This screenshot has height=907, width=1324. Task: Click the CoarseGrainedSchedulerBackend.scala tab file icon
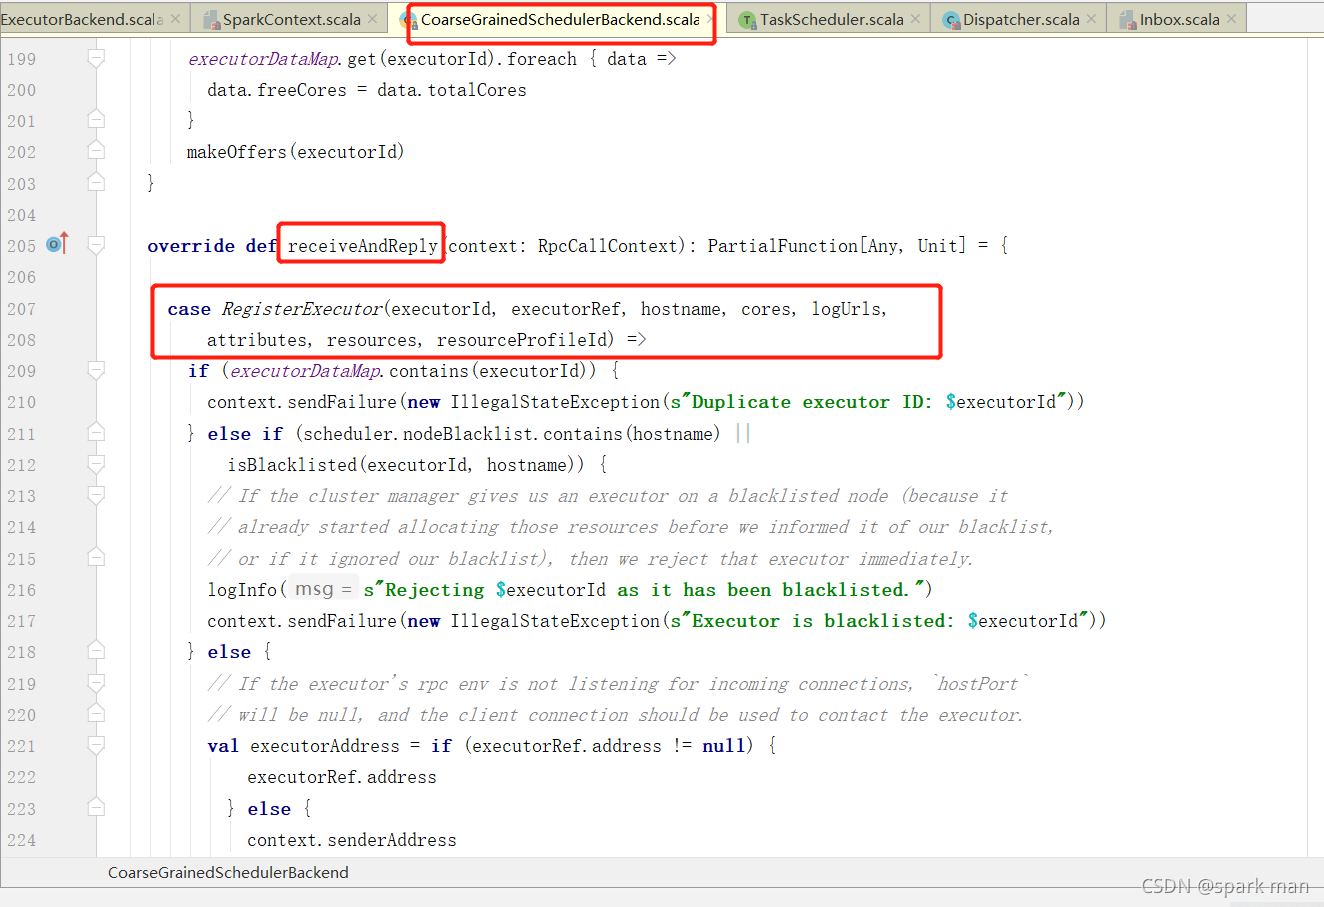point(410,20)
